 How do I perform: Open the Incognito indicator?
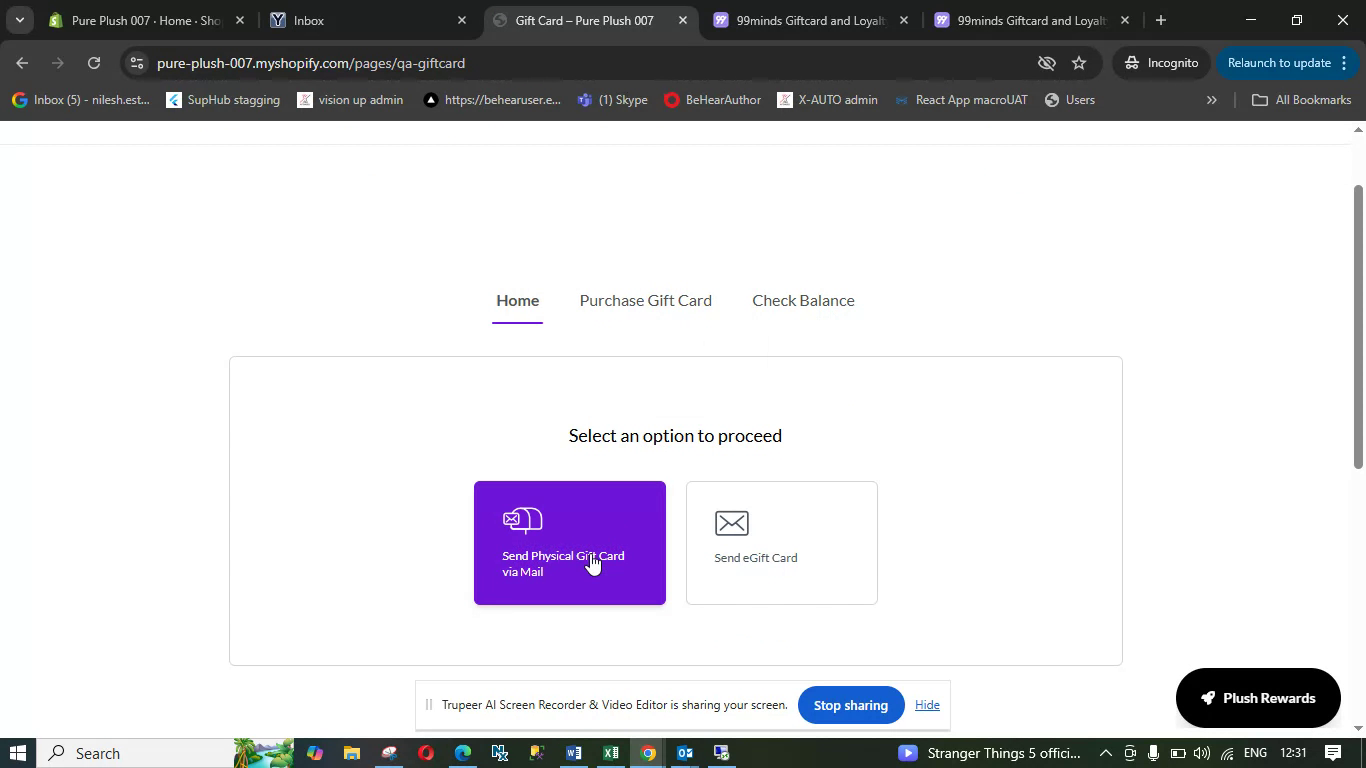tap(1161, 63)
